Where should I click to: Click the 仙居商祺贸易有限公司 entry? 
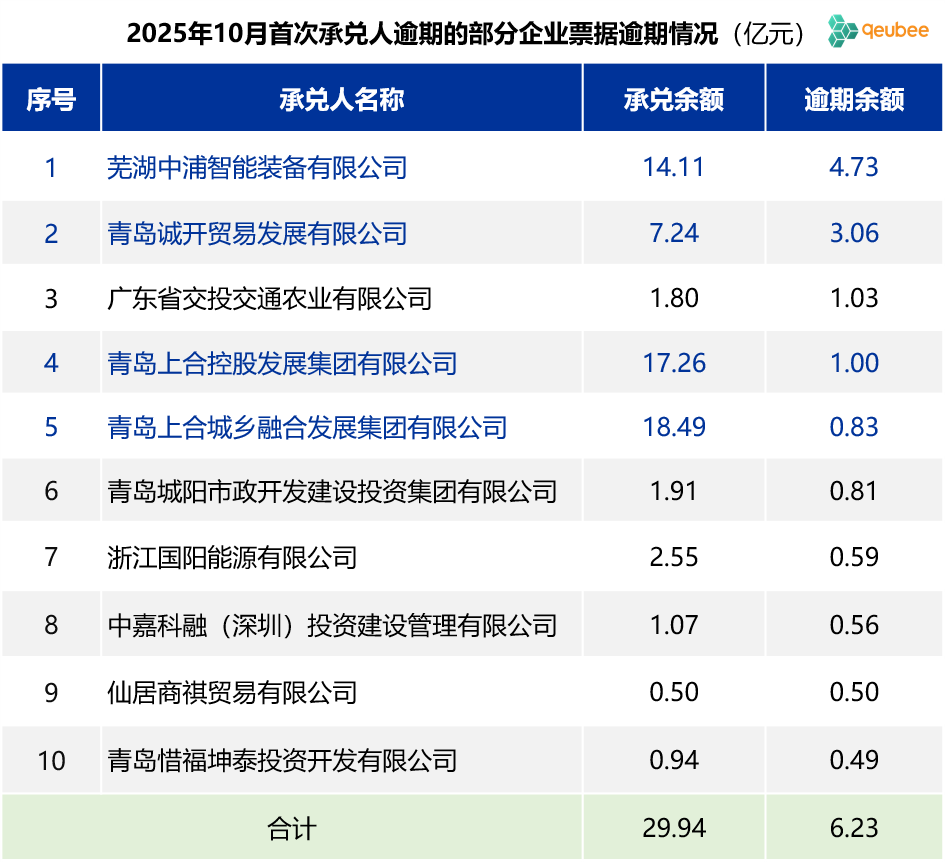[229, 692]
